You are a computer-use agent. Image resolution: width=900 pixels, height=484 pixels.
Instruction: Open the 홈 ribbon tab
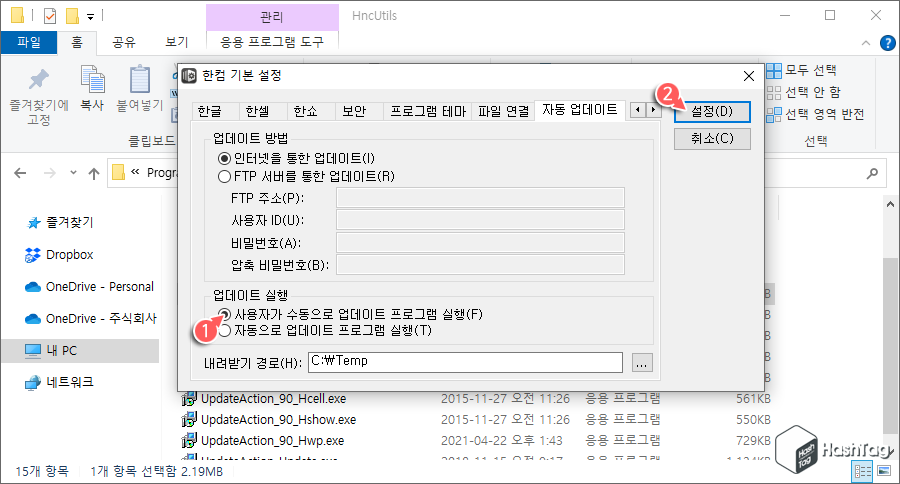[x=76, y=42]
